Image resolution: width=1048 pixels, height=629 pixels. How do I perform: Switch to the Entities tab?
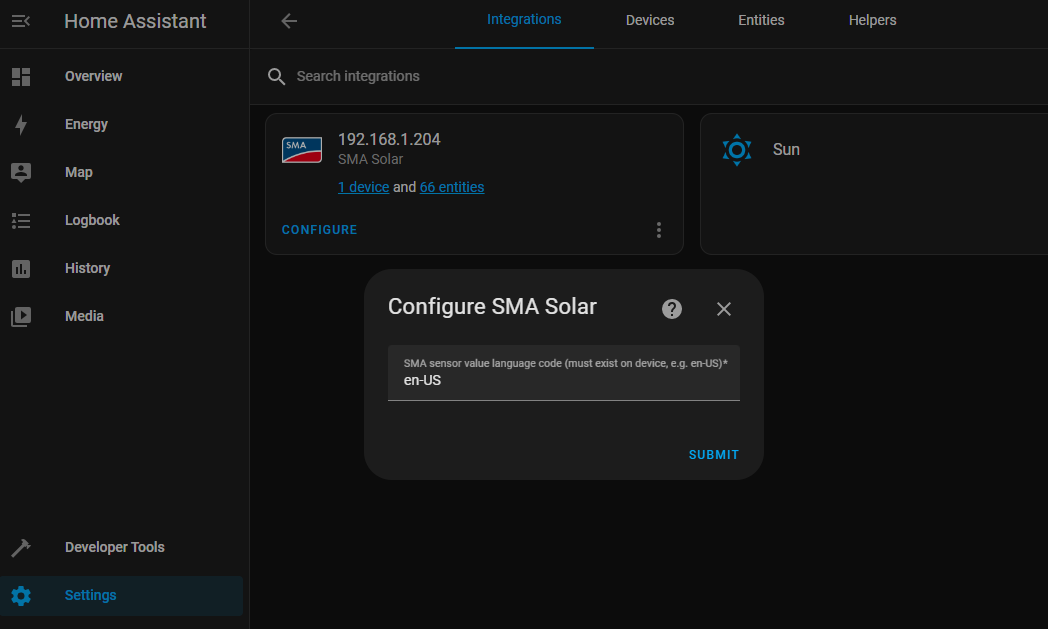click(761, 20)
